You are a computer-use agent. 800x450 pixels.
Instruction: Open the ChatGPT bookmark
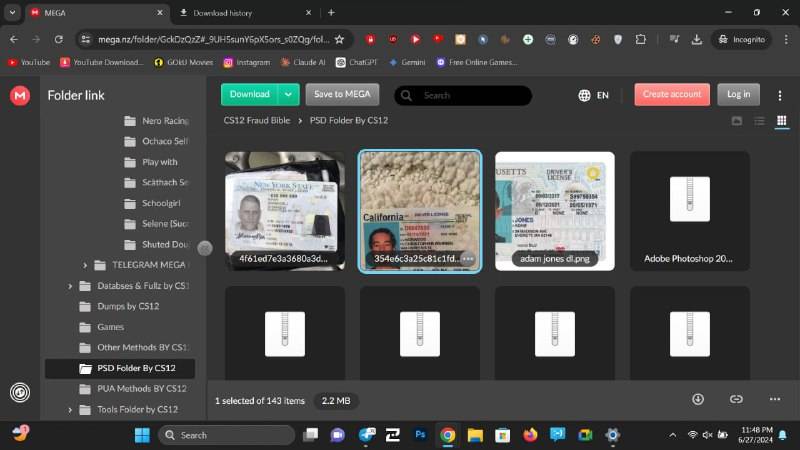click(x=356, y=62)
